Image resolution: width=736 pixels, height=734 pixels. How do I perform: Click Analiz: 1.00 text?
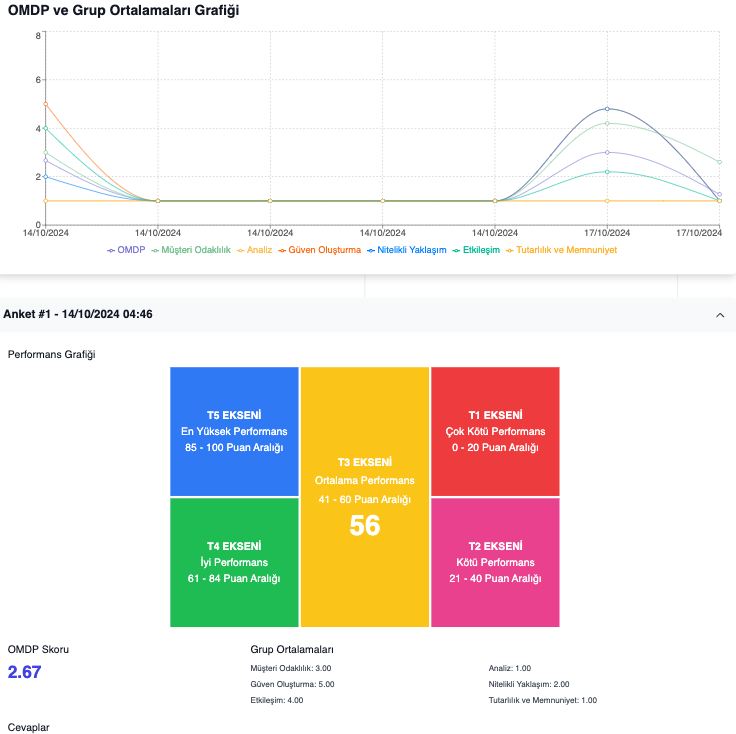point(509,668)
